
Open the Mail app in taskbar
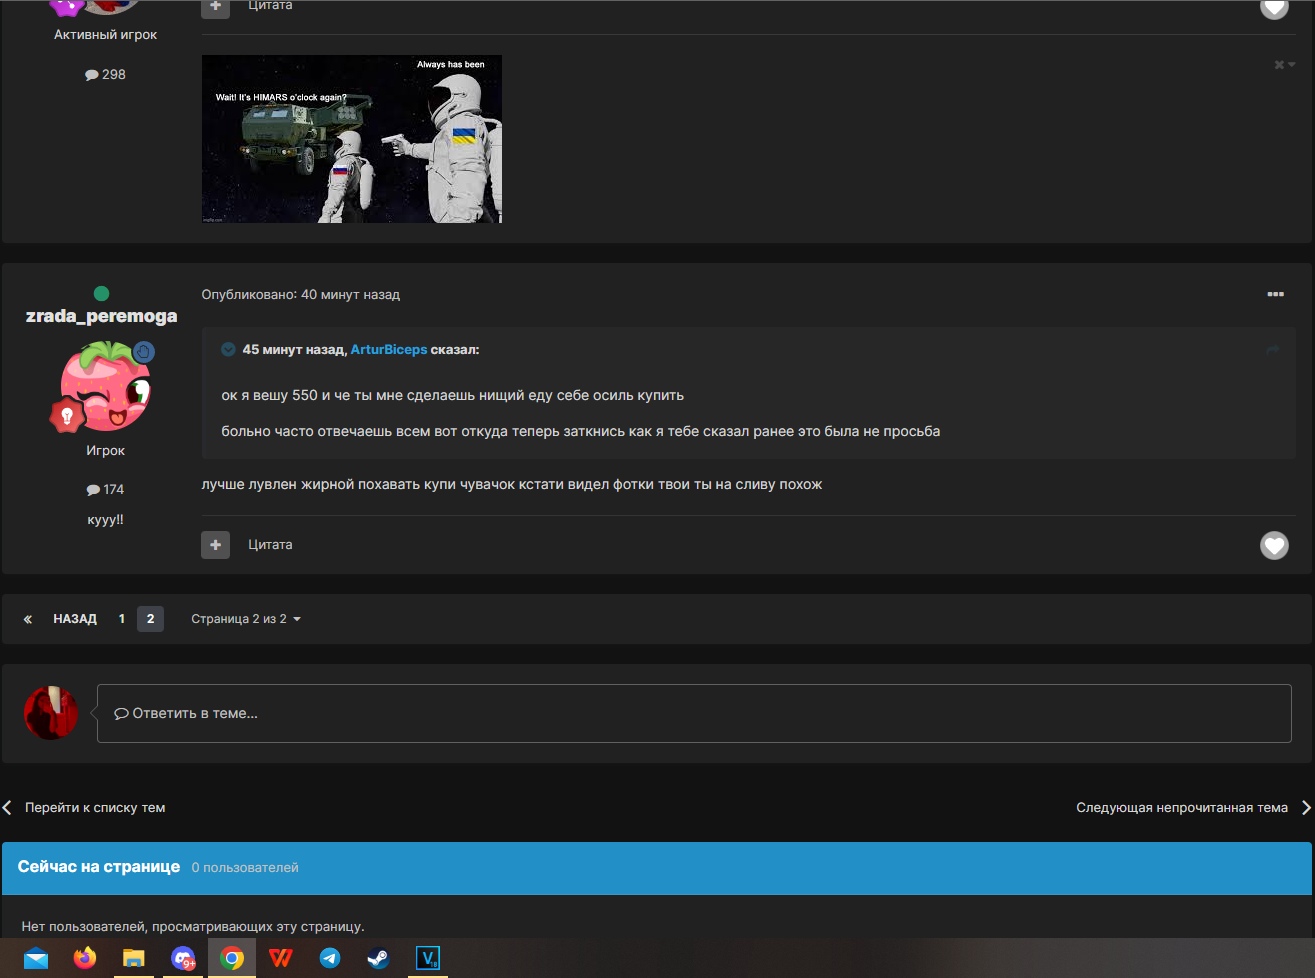(36, 958)
